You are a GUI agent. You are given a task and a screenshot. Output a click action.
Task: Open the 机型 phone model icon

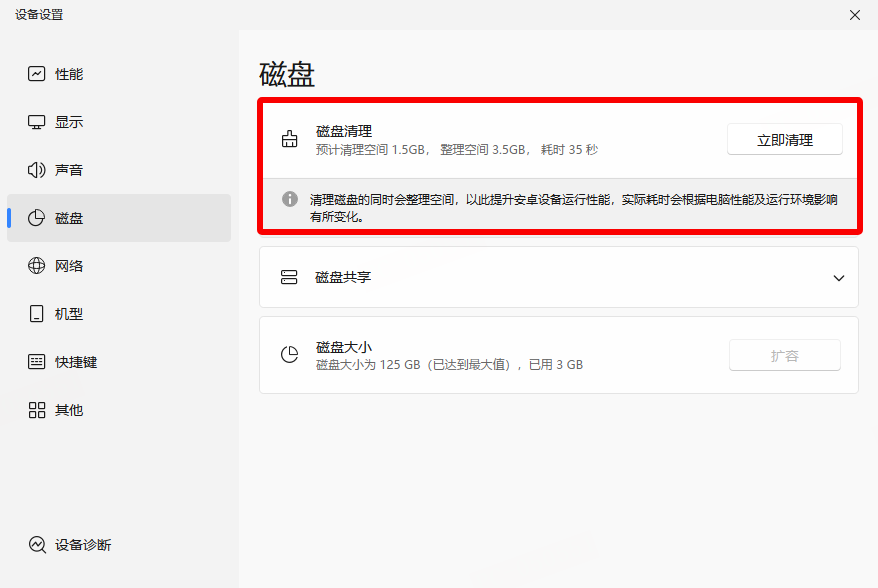37,314
